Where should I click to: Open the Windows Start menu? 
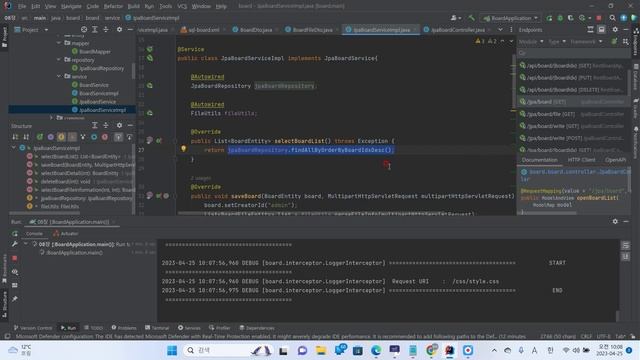pos(172,350)
